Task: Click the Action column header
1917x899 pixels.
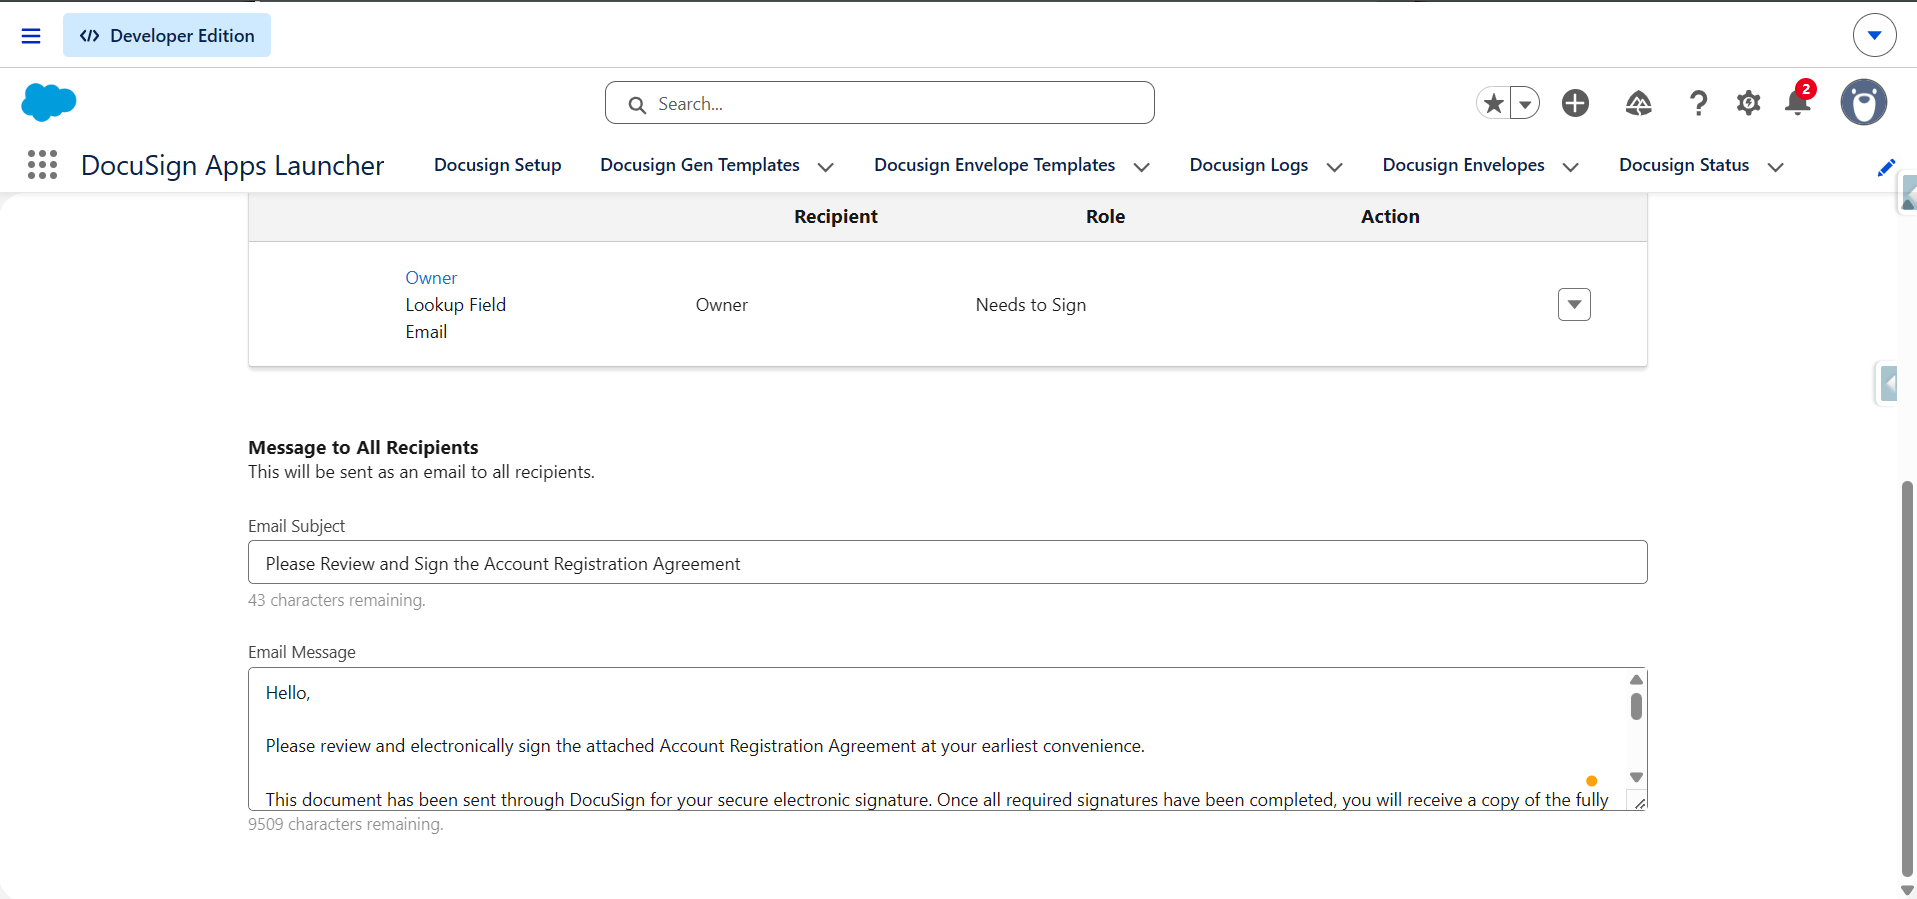Action: [1390, 216]
